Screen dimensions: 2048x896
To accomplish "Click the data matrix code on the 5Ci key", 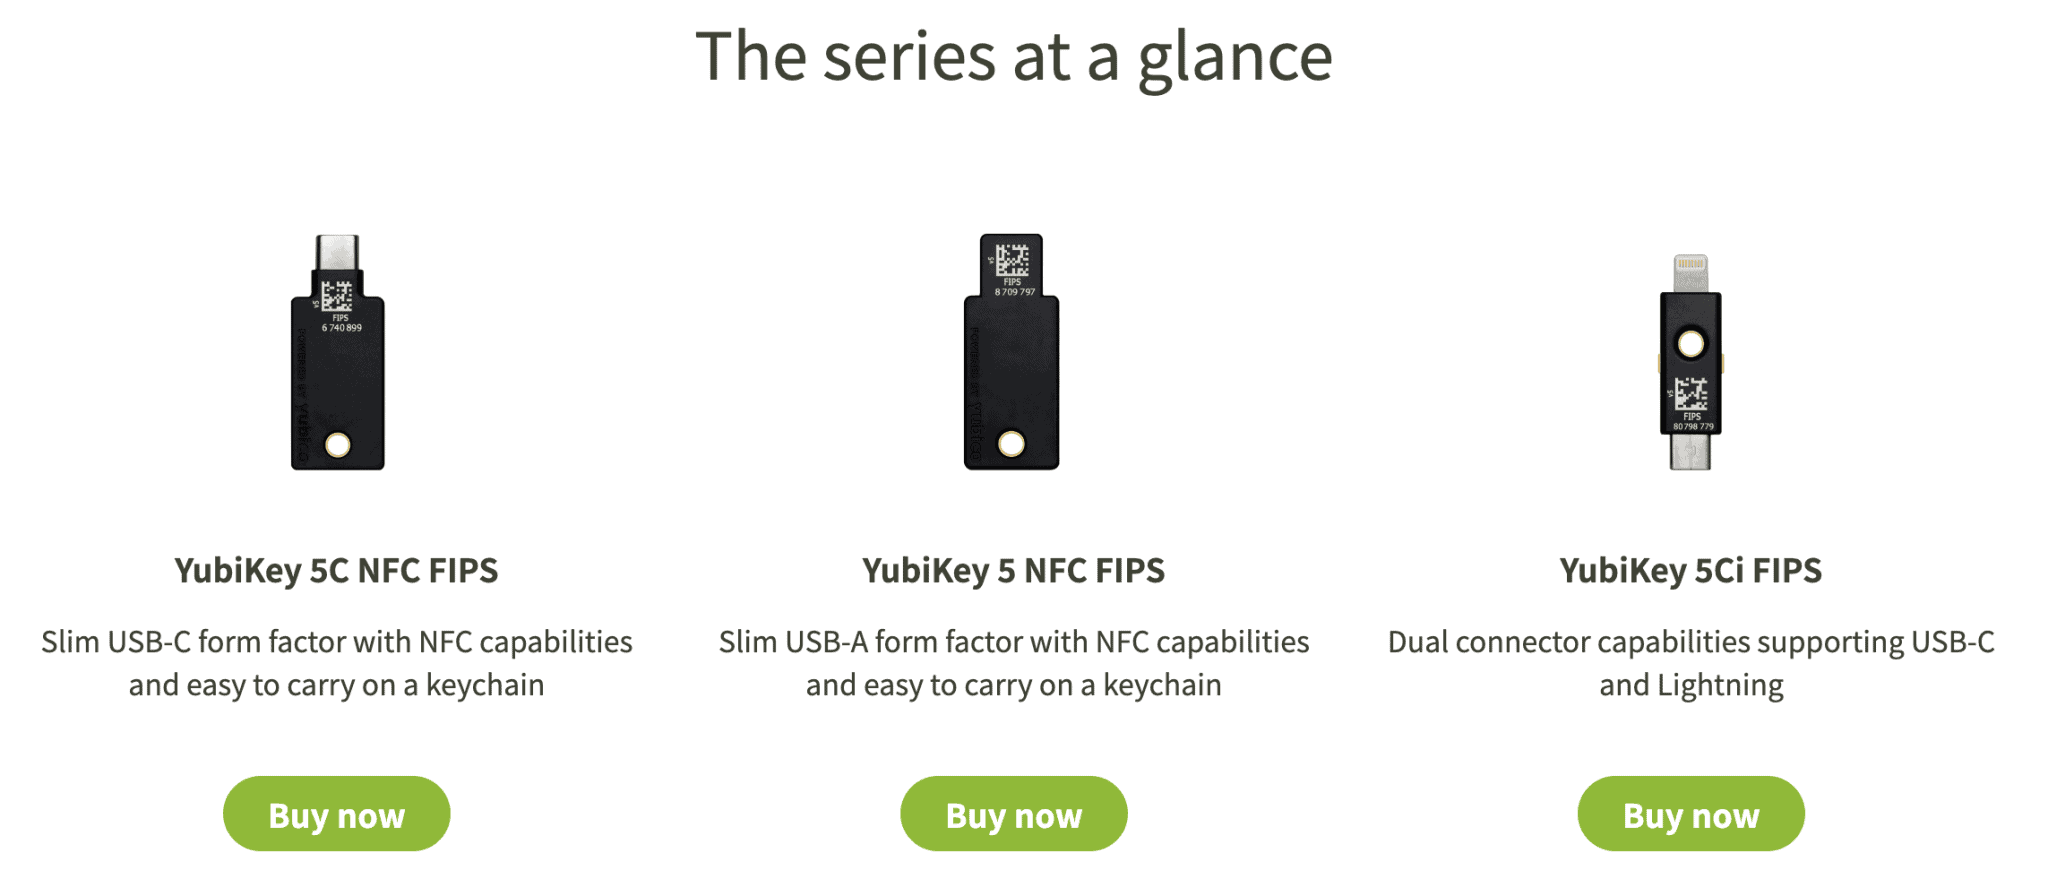I will coord(1691,394).
